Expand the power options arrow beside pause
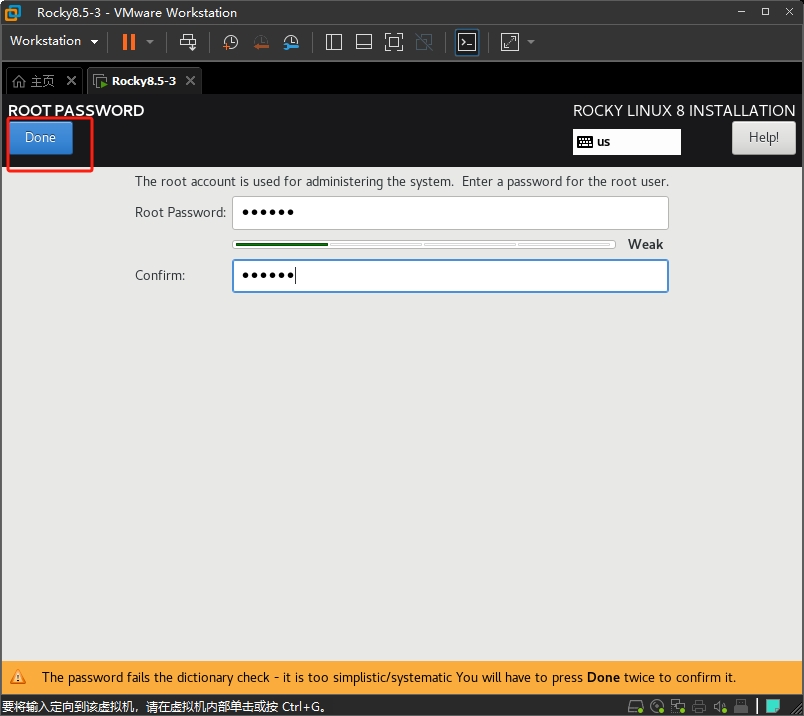804x716 pixels. 150,42
